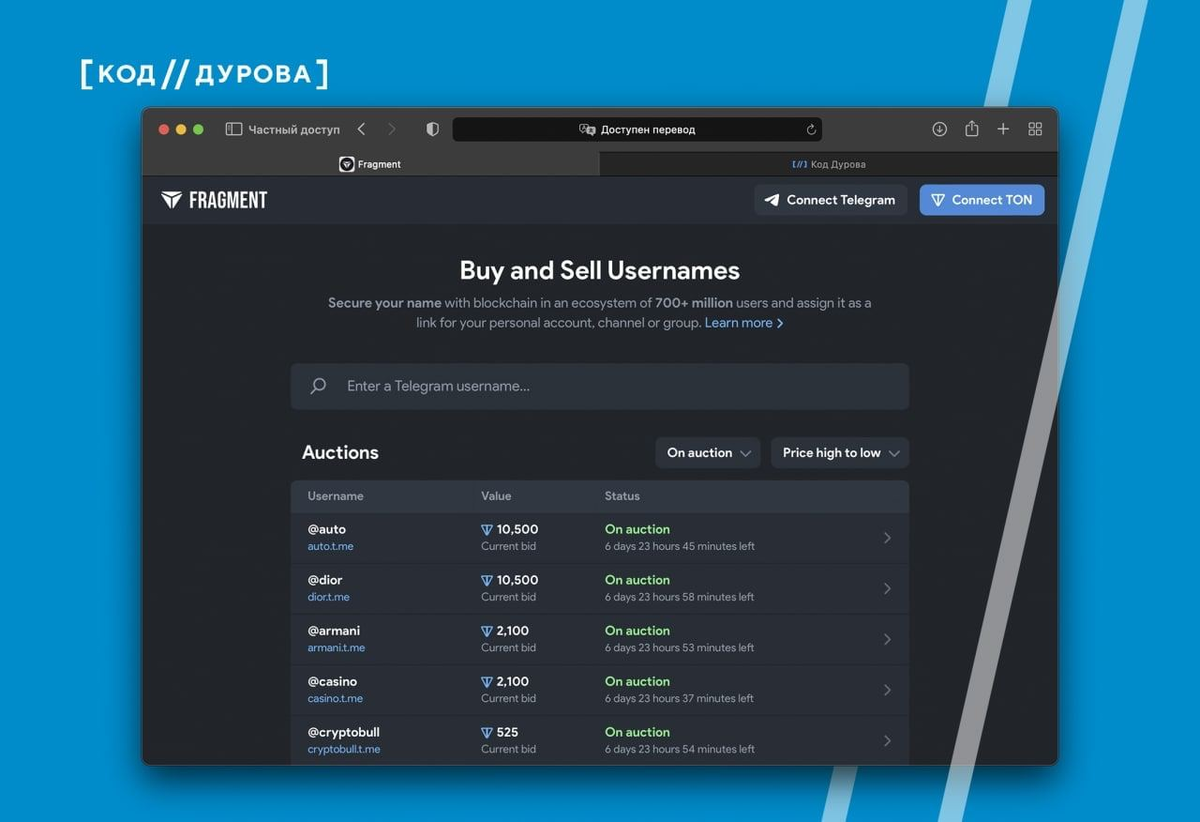This screenshot has height=822, width=1200.
Task: Click the Fragment logo in the header
Action: [x=214, y=200]
